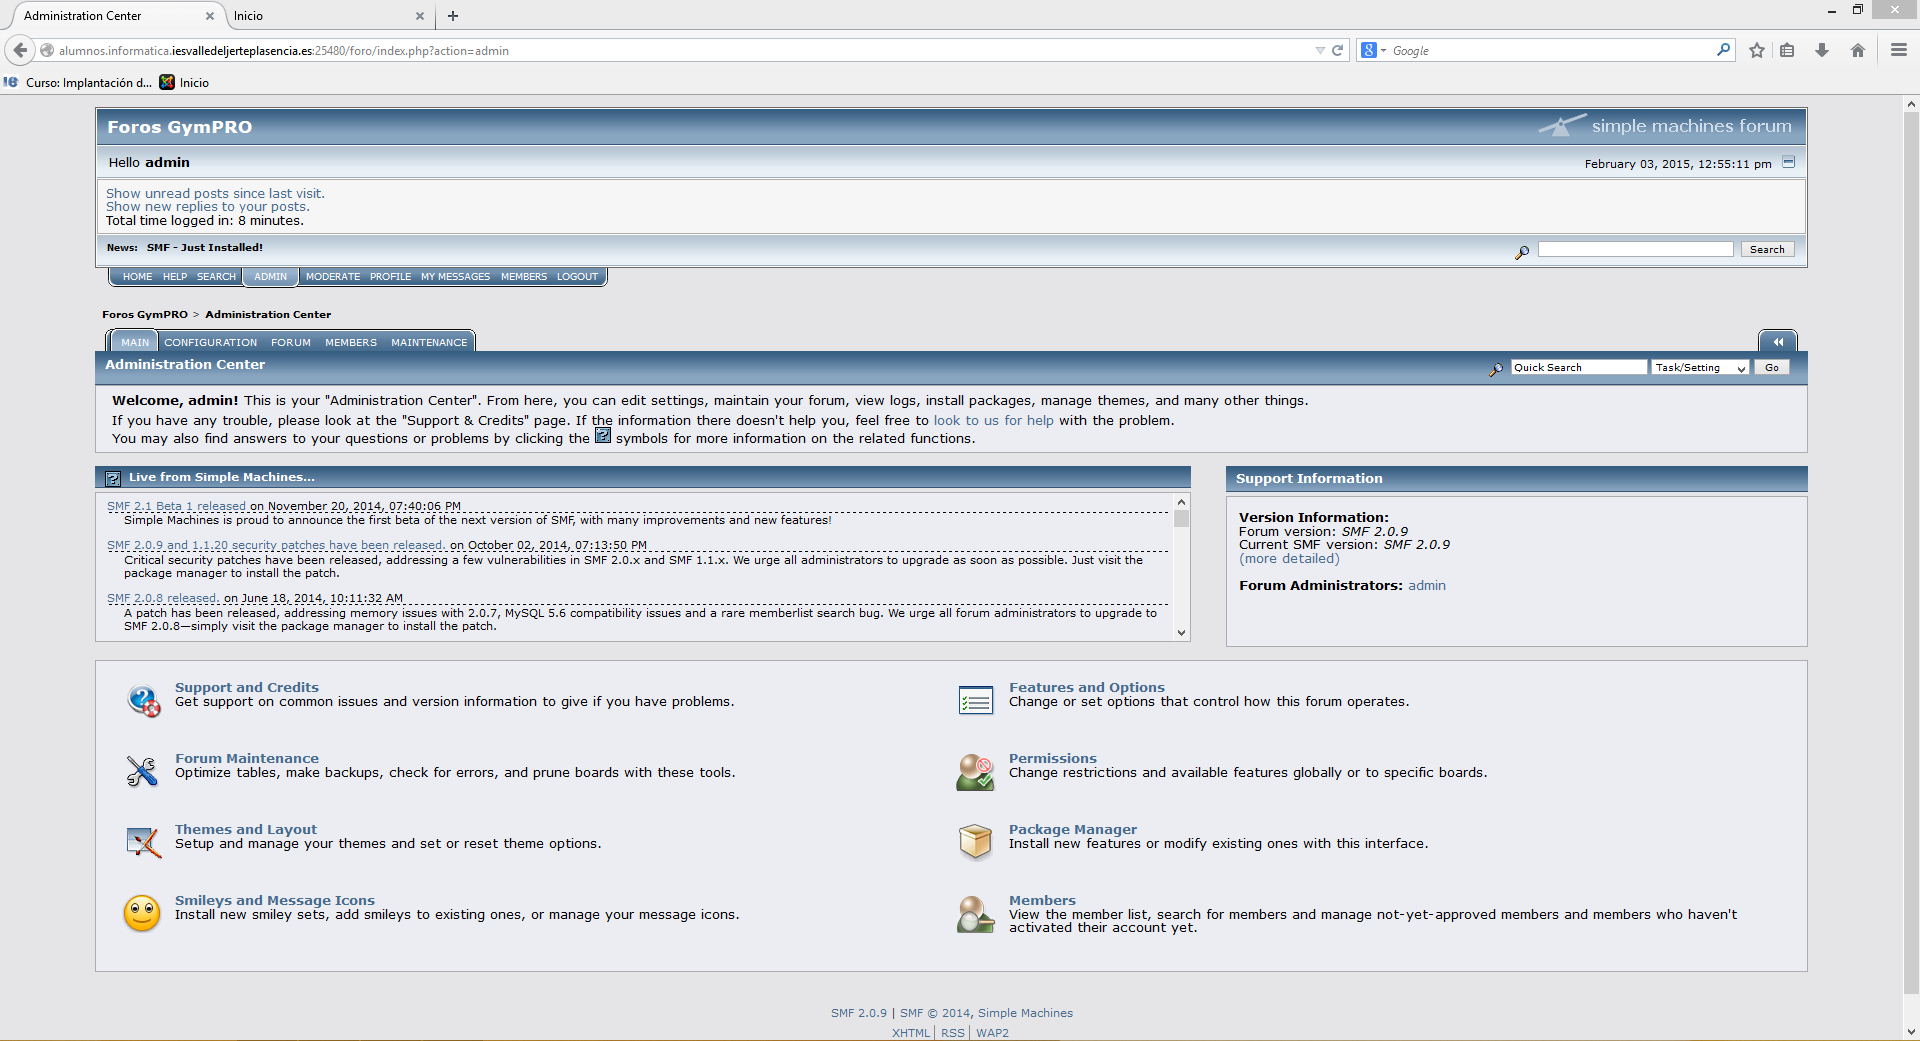1920x1041 pixels.
Task: Open the Configuration admin tab
Action: click(210, 342)
